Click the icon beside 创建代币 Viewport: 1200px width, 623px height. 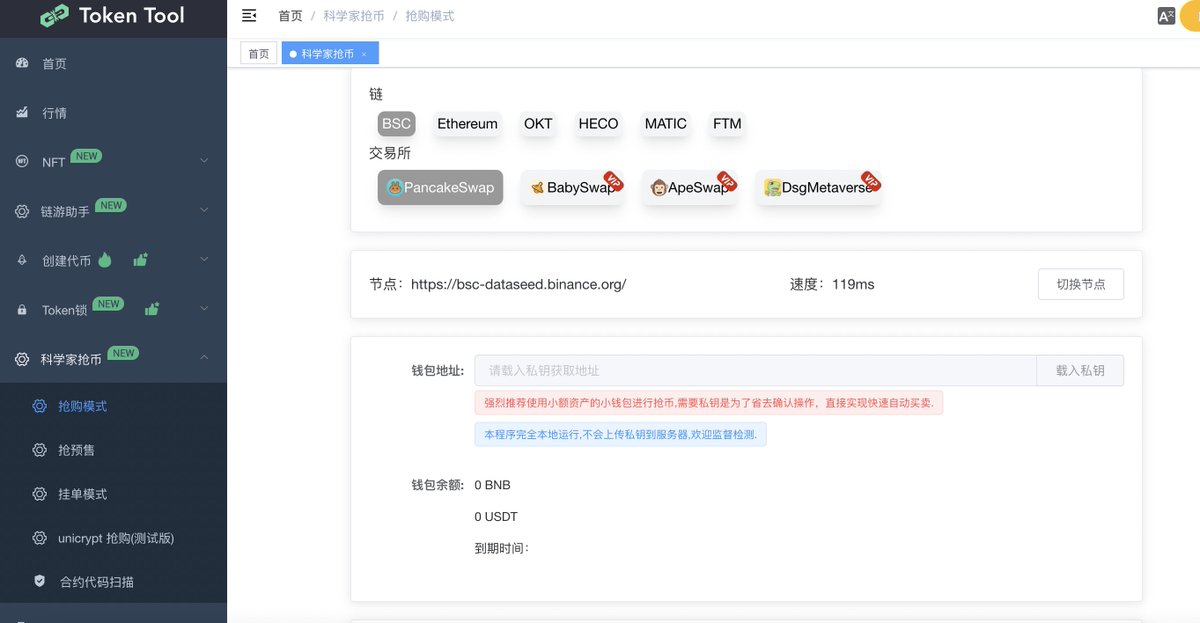(x=22, y=260)
